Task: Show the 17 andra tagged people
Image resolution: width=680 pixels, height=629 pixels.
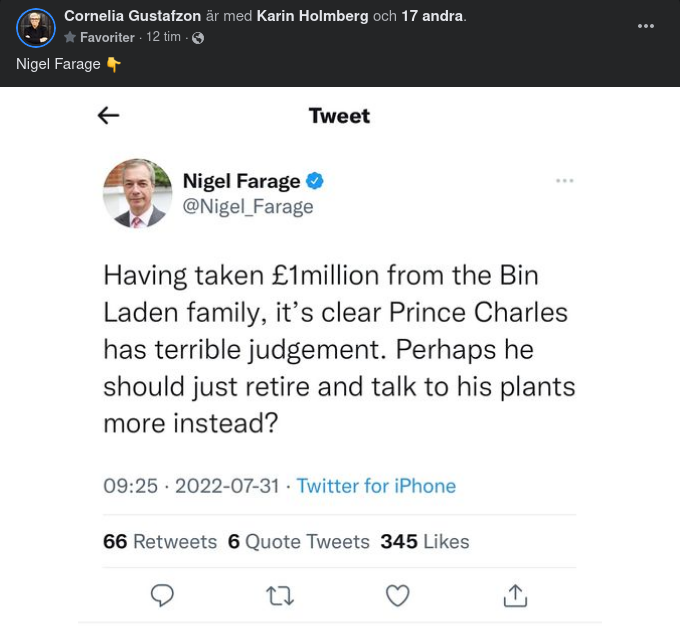Action: coord(432,16)
